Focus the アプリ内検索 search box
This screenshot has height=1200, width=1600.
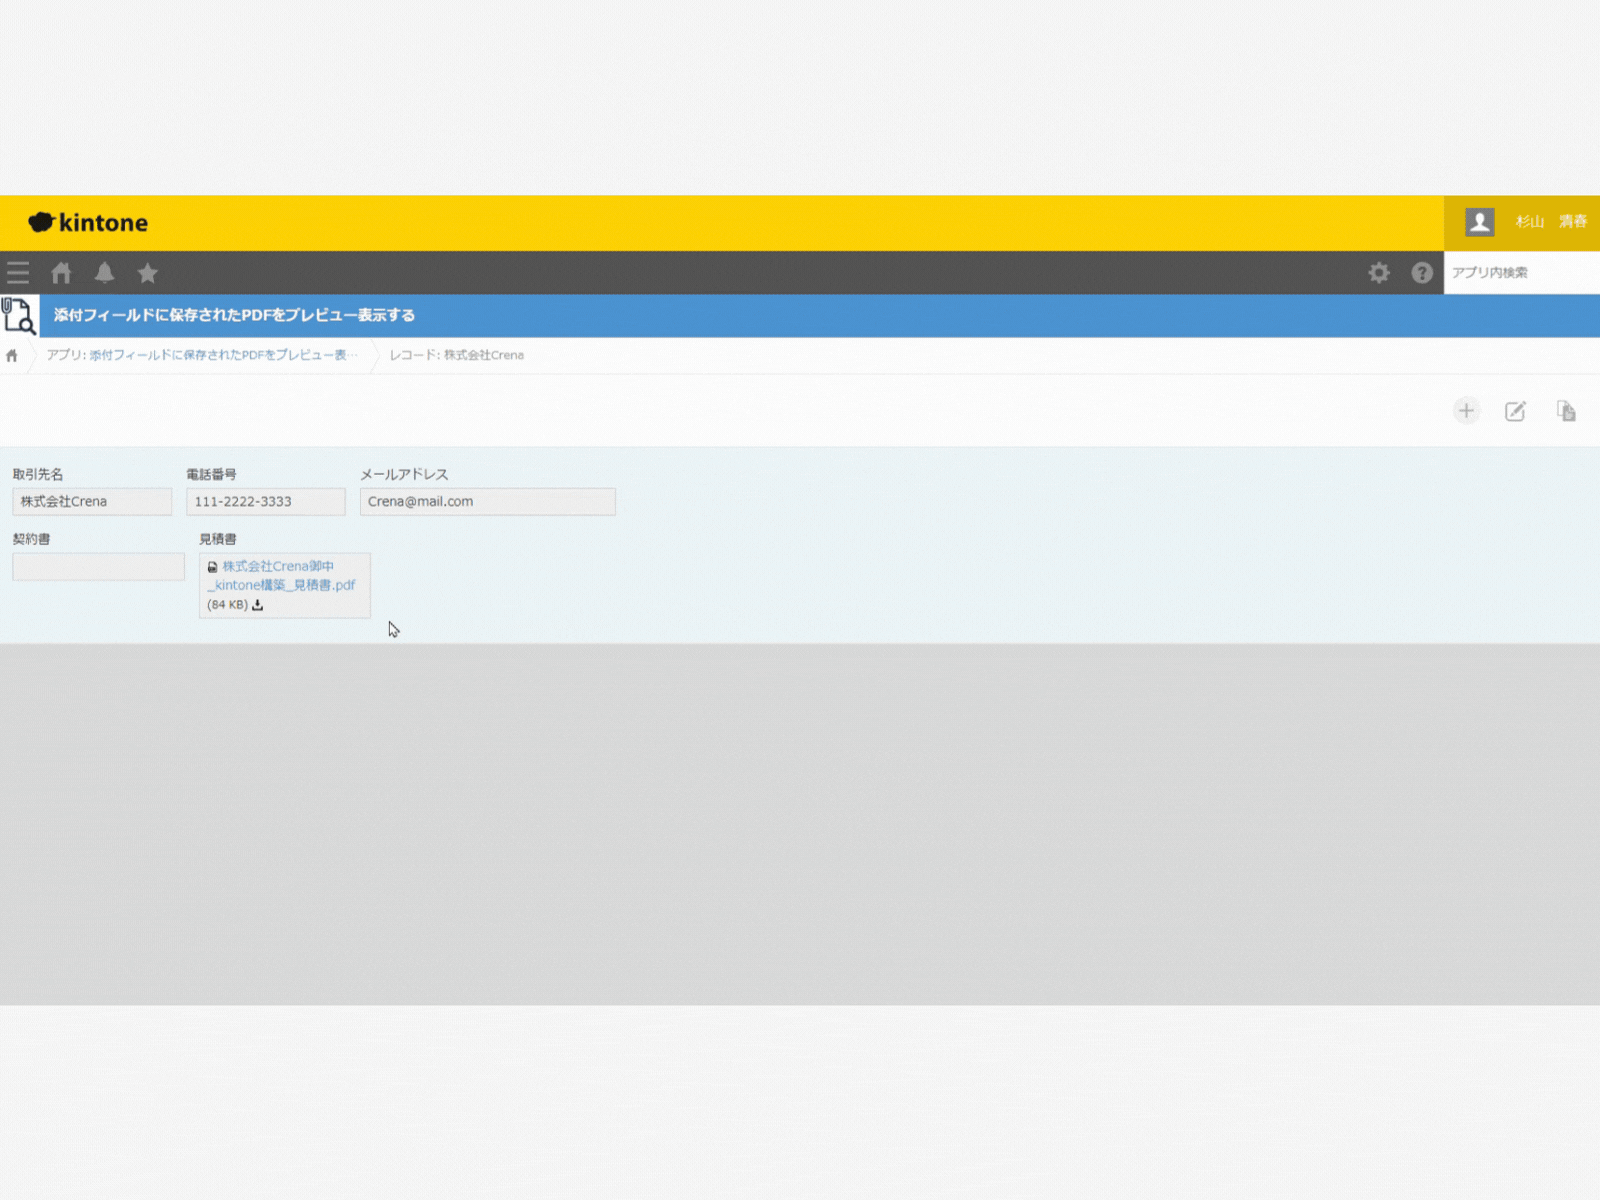coord(1522,273)
